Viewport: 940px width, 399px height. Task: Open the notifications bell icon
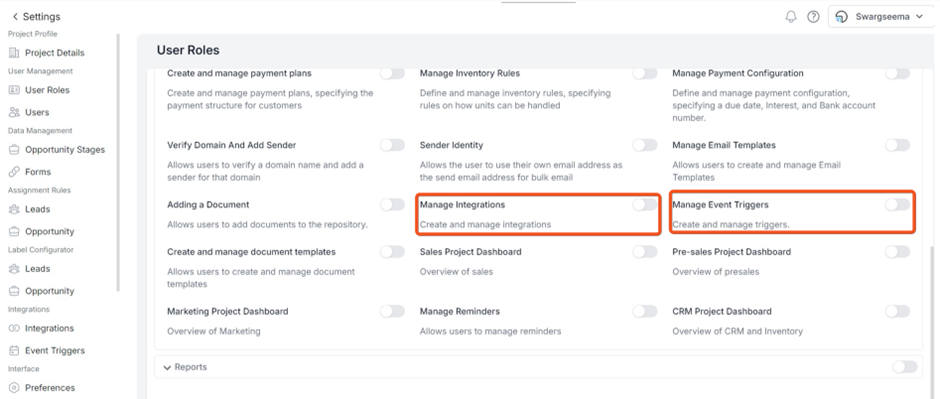[x=791, y=17]
